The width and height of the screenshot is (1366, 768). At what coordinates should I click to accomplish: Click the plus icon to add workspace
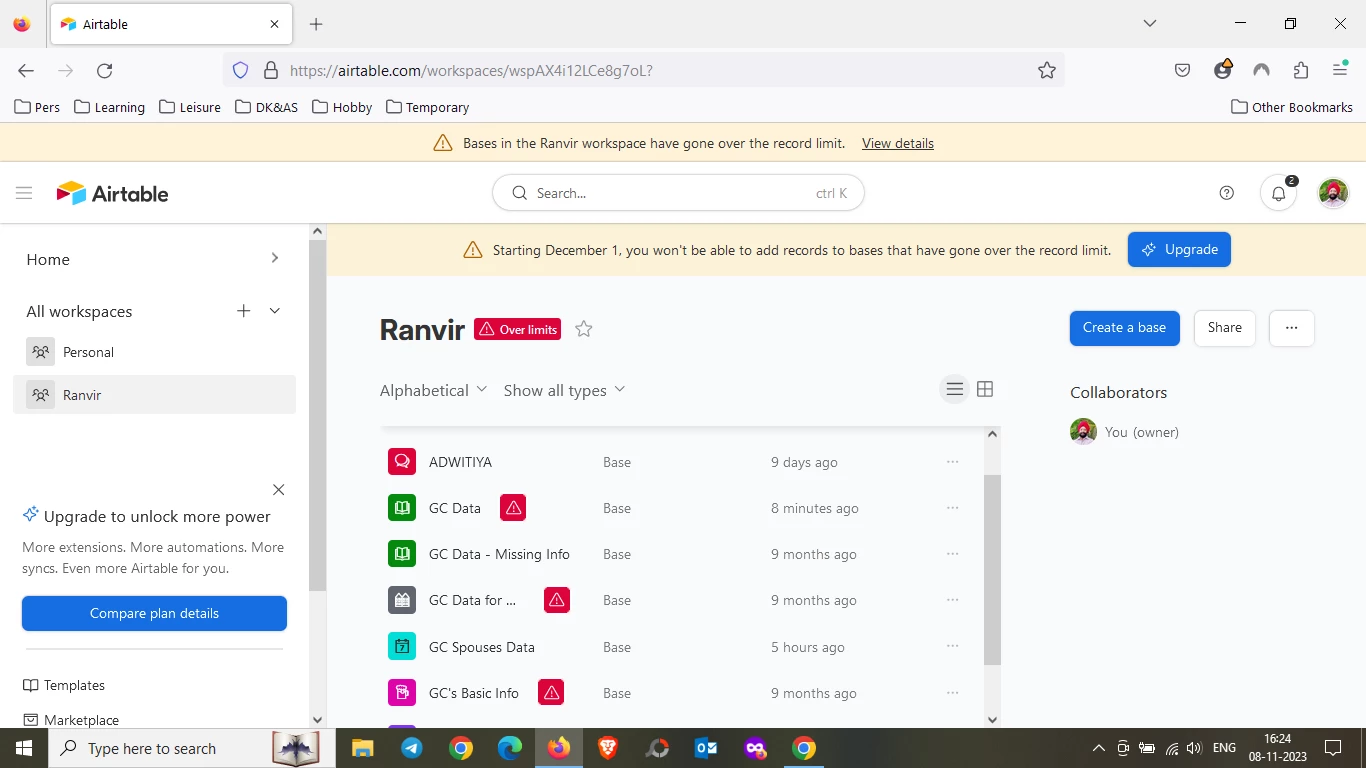[243, 311]
